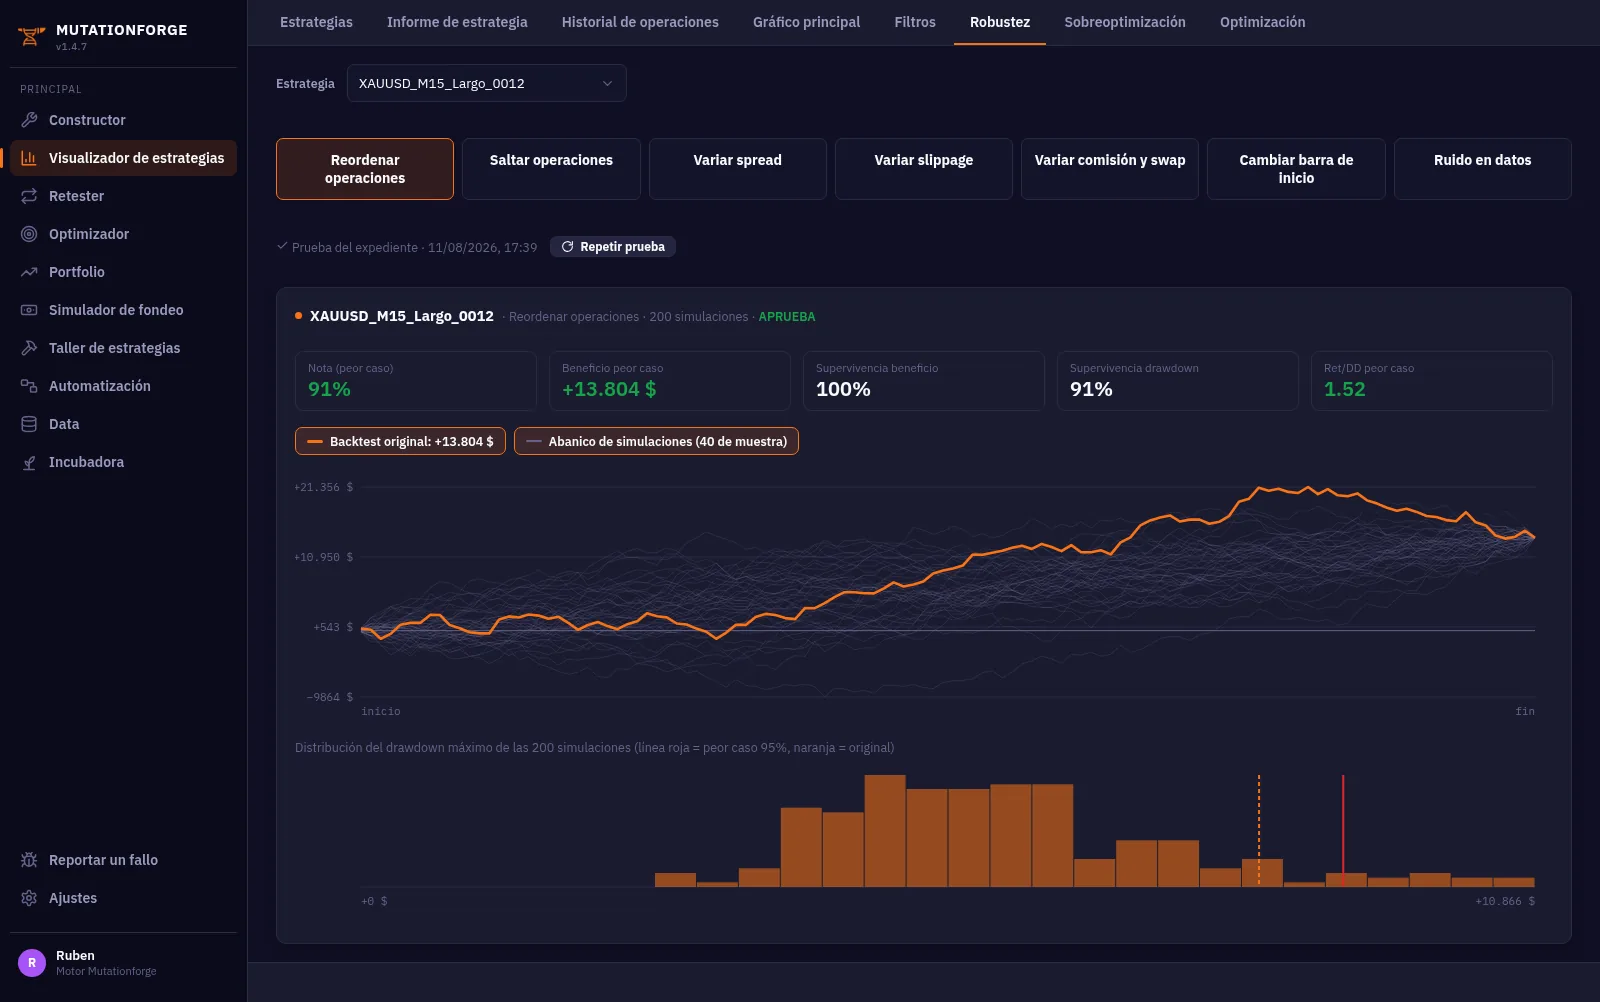Viewport: 1600px width, 1002px height.
Task: Switch to the Estrategias tab
Action: [316, 22]
